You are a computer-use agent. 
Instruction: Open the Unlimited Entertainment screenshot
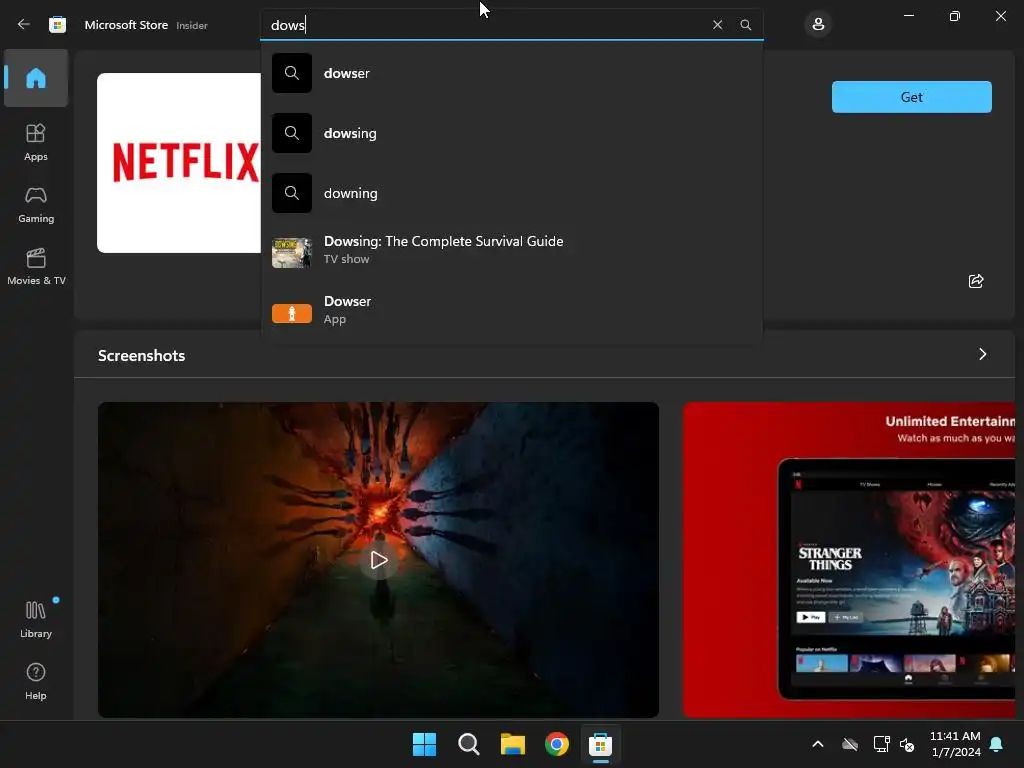tap(849, 560)
